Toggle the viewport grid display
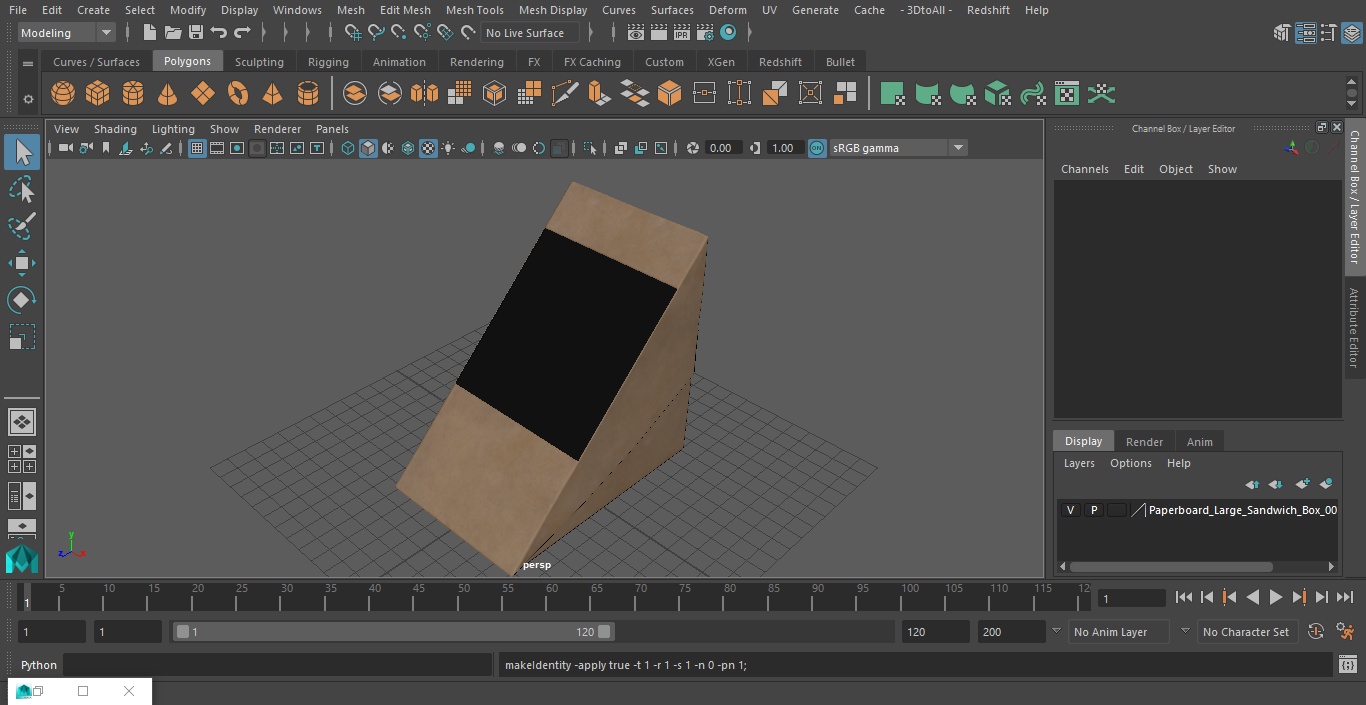 coord(197,148)
